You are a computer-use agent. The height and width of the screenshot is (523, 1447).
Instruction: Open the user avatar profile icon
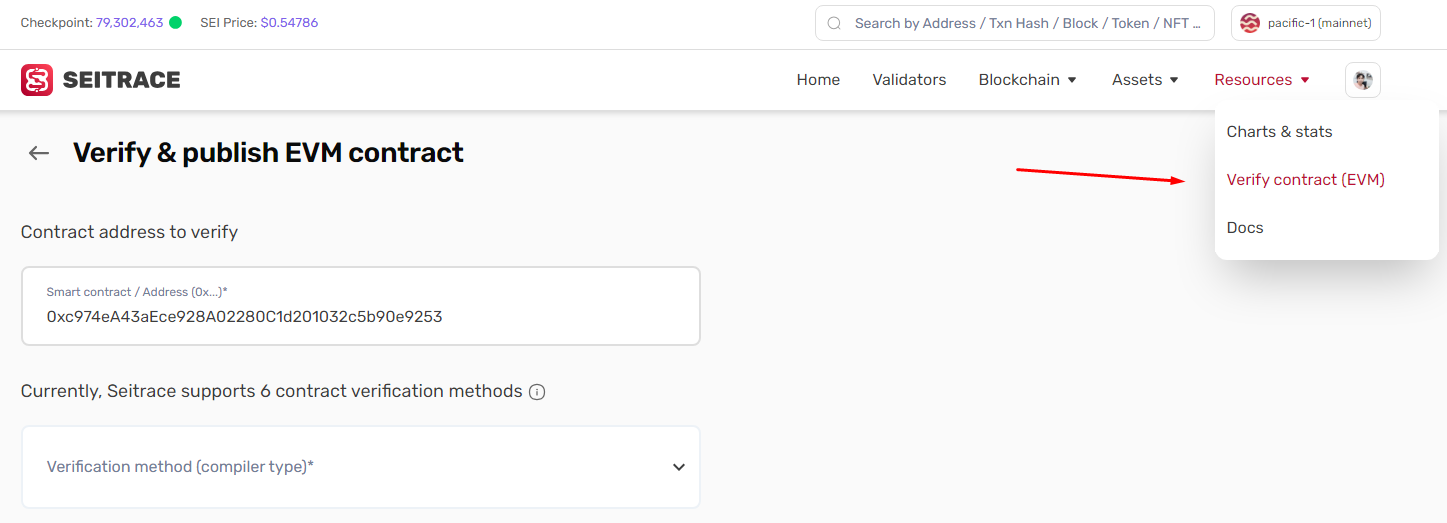[1363, 80]
